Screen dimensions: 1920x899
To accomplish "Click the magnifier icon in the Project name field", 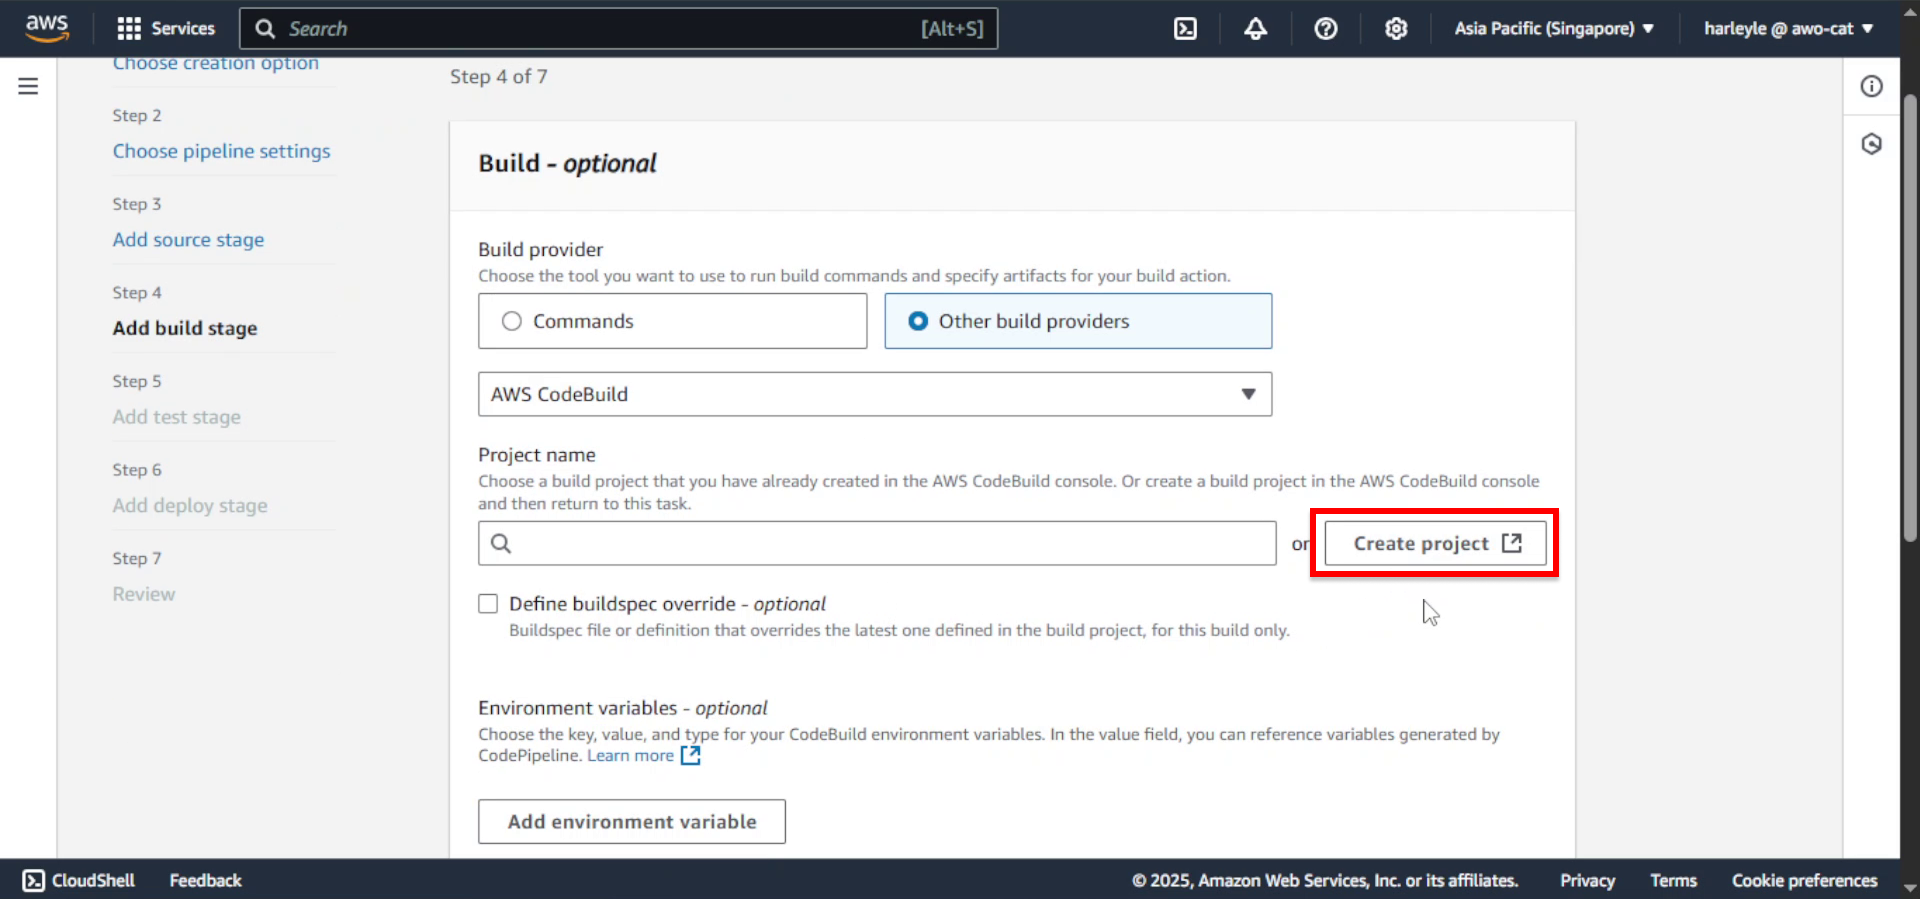I will [x=501, y=543].
